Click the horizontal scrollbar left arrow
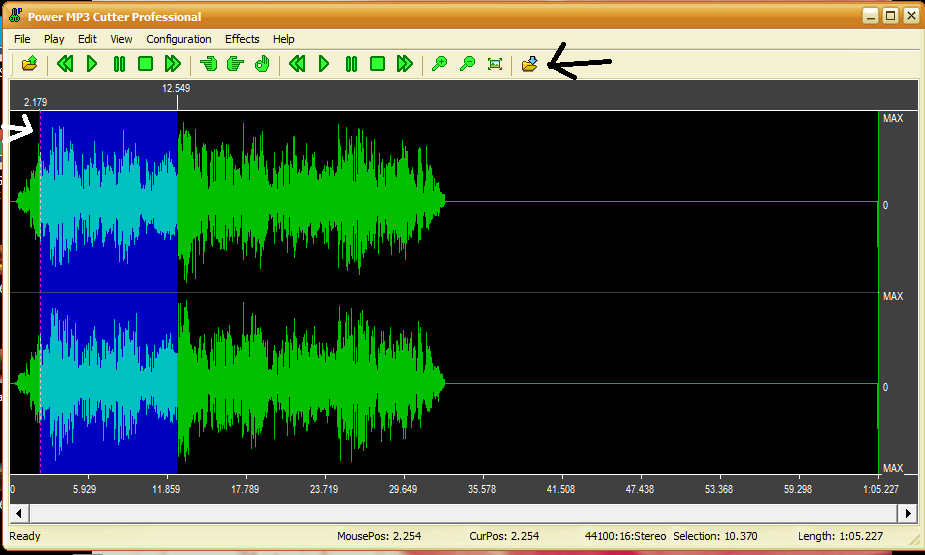This screenshot has width=925, height=555. [x=19, y=513]
